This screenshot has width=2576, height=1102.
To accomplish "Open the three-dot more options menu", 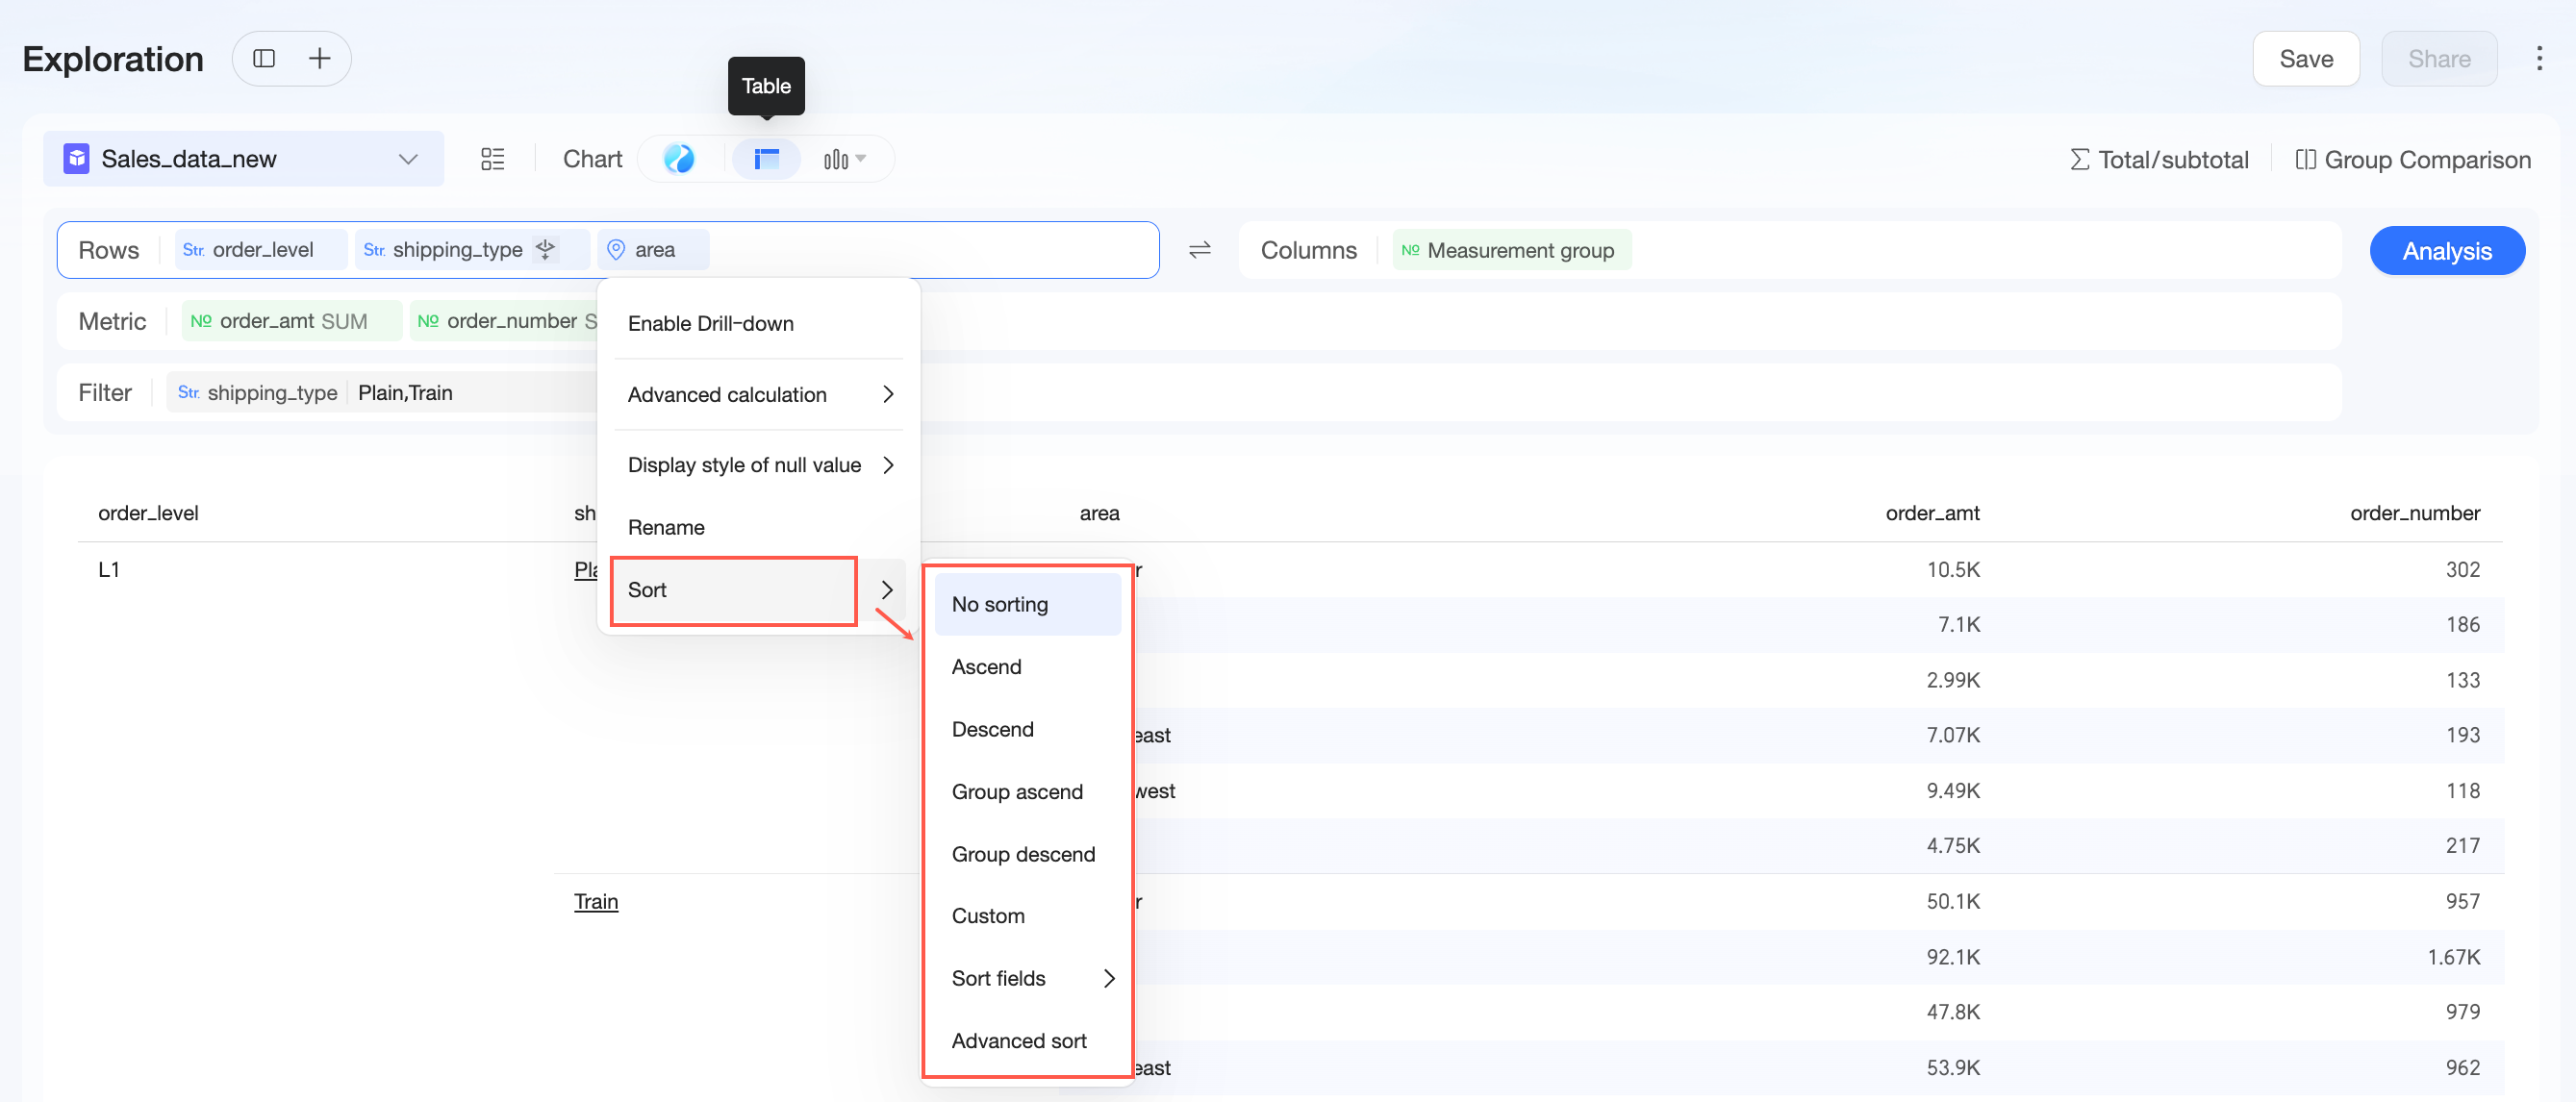I will (x=2539, y=59).
